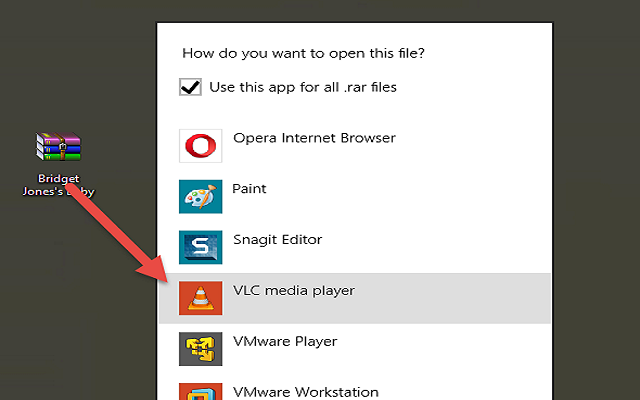
Task: Click "Use this app for all .rar files" label
Action: pyautogui.click(x=302, y=88)
